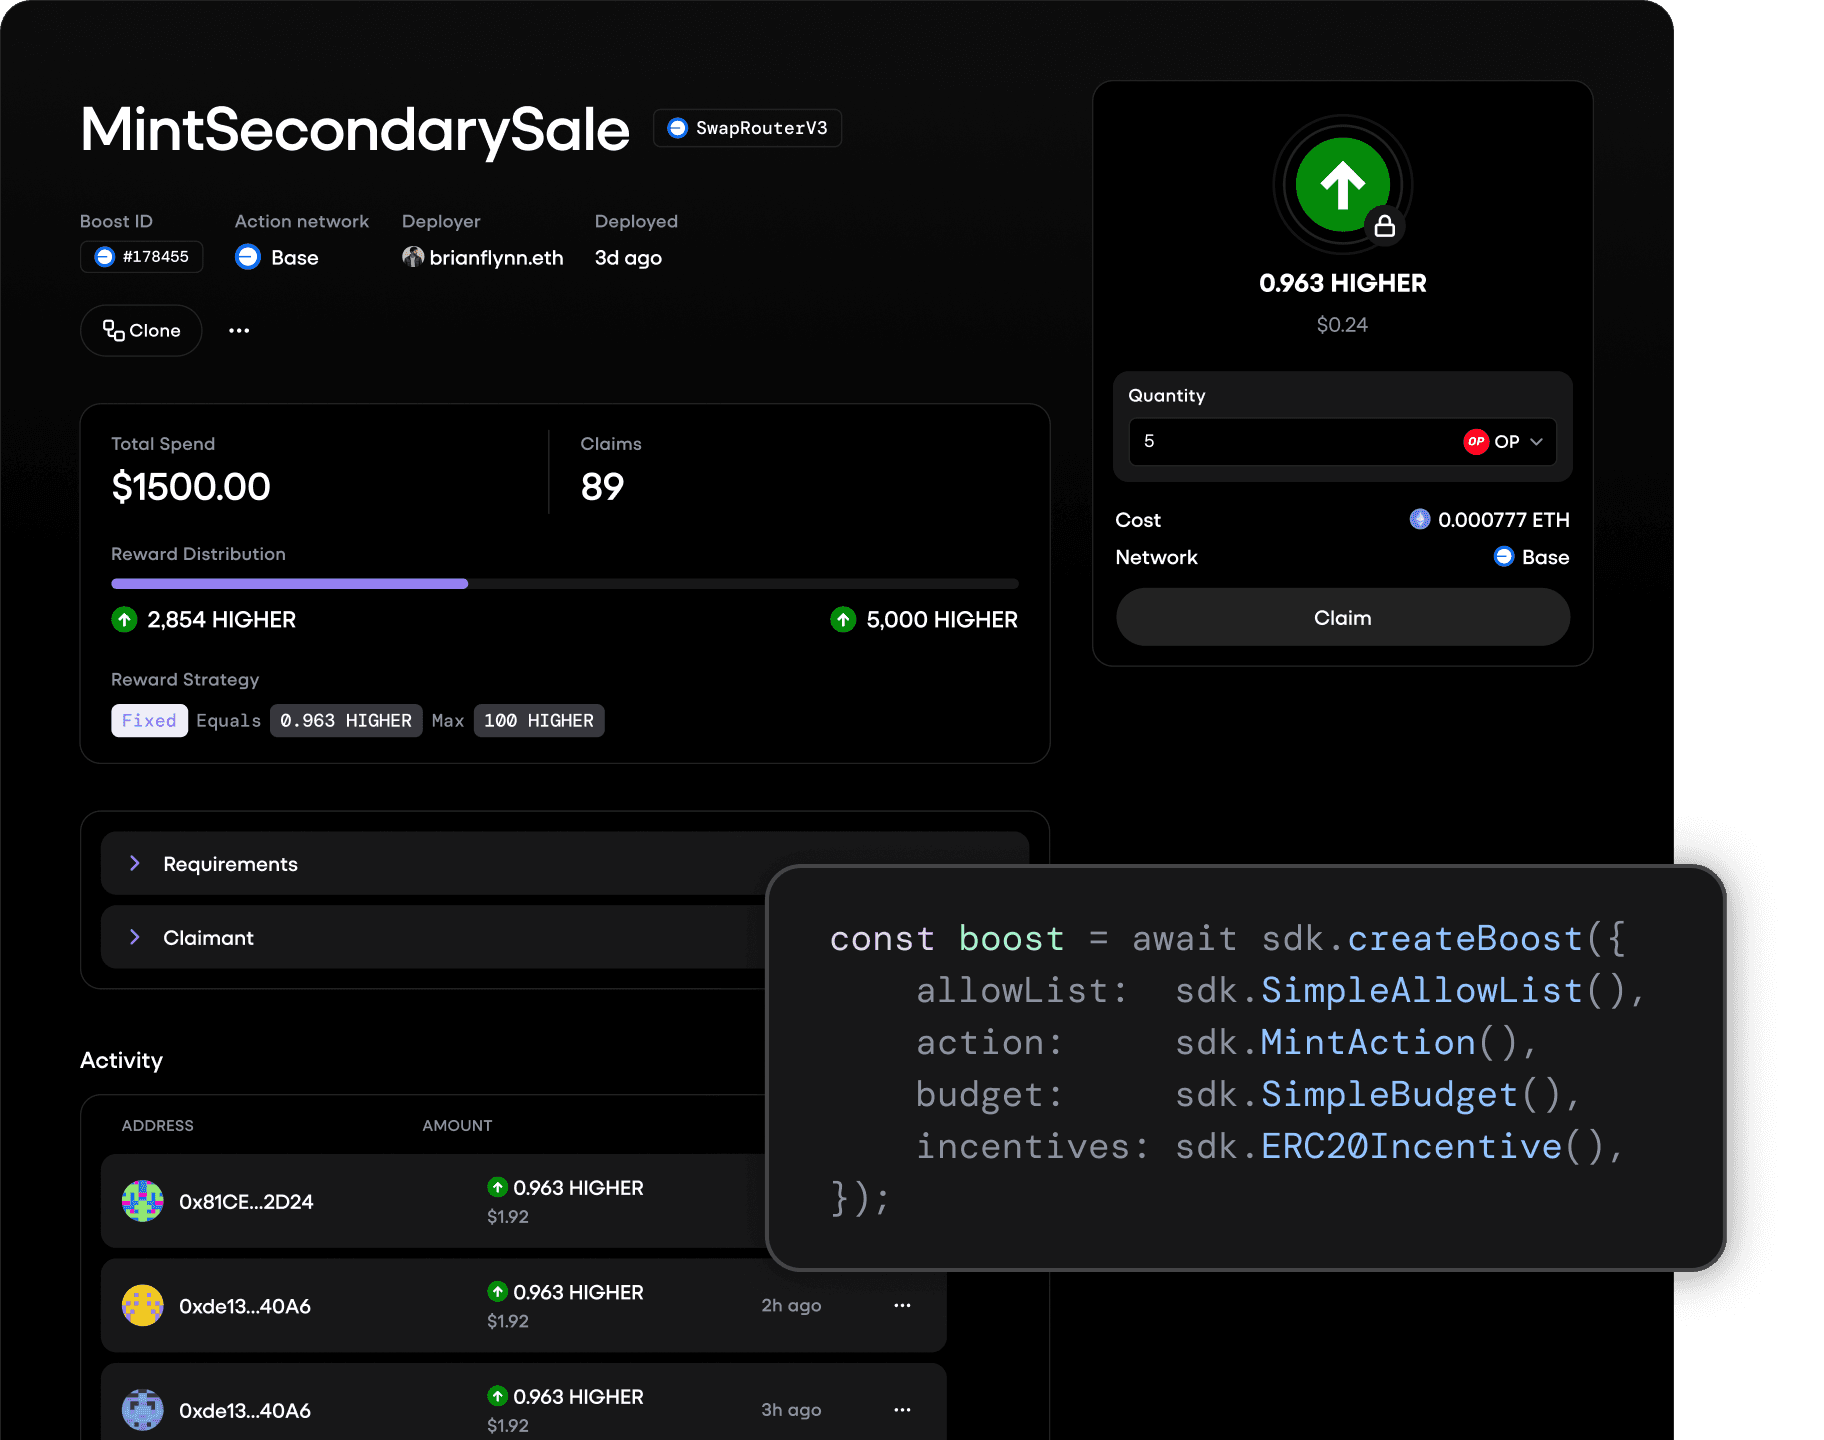Click the Clone button
The image size is (1824, 1440).
pos(141,330)
